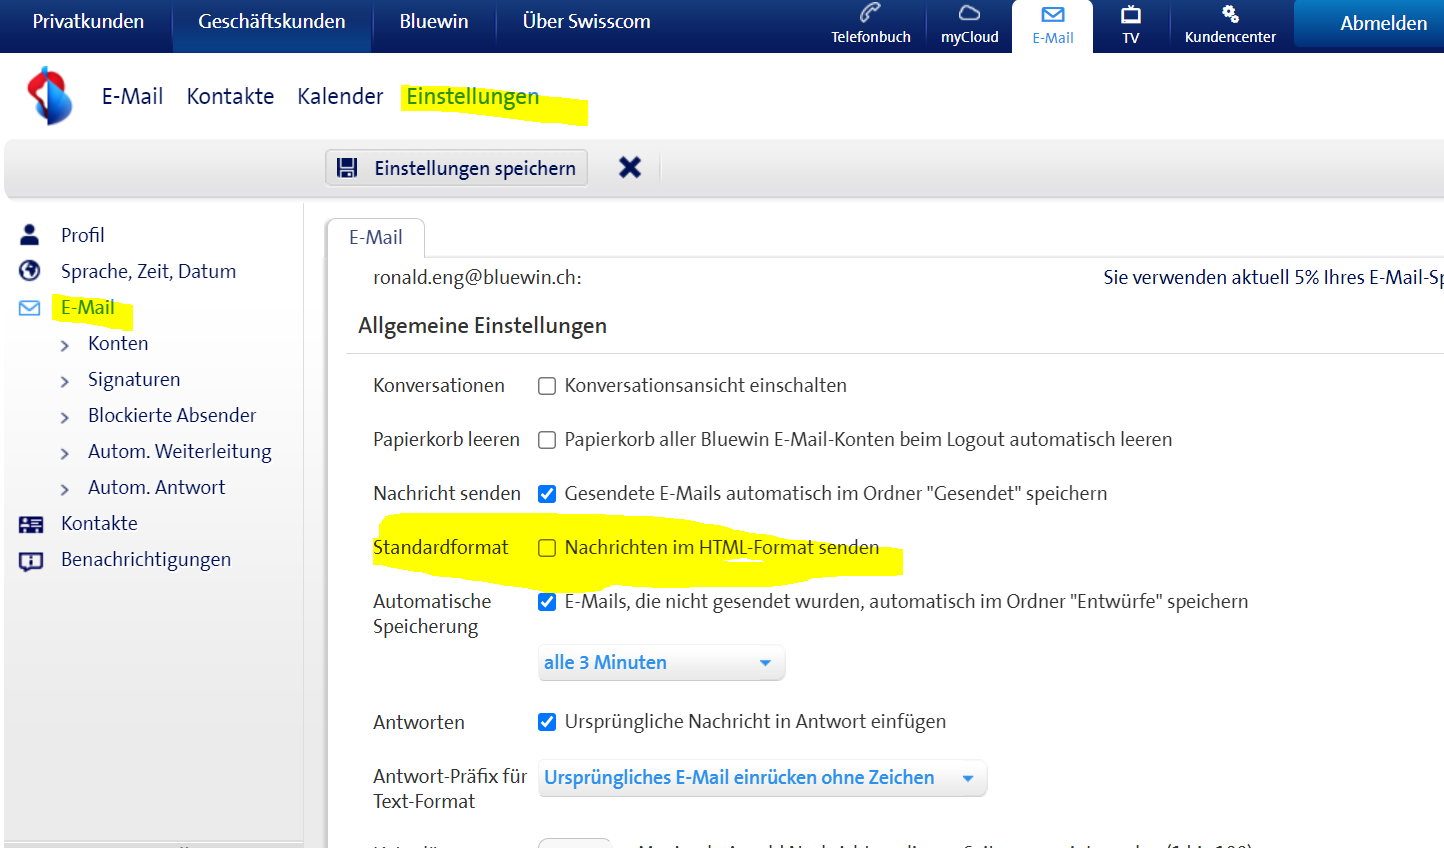Open the Telefonbuch phone icon
This screenshot has height=848, width=1444.
coord(870,14)
